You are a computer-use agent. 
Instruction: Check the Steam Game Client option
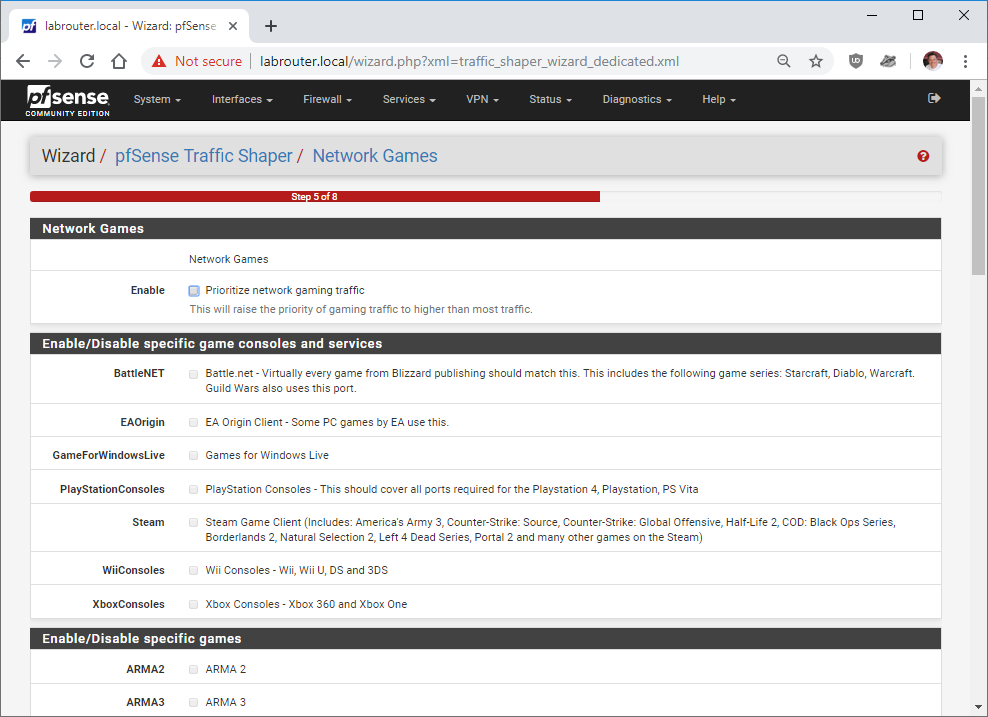[193, 522]
